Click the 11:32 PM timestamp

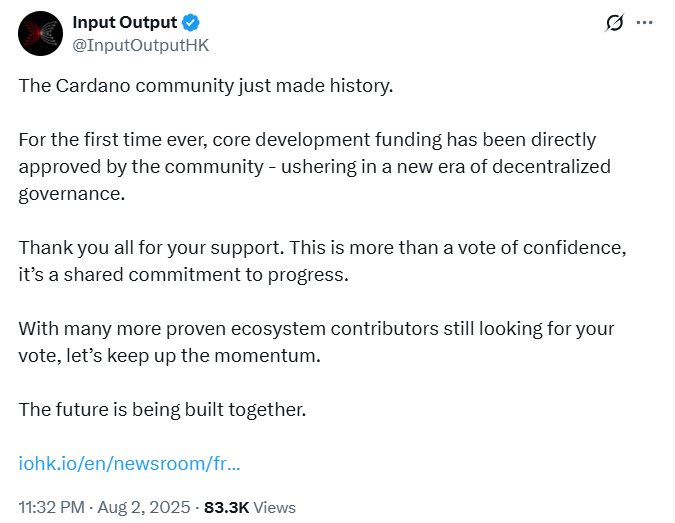(x=52, y=507)
